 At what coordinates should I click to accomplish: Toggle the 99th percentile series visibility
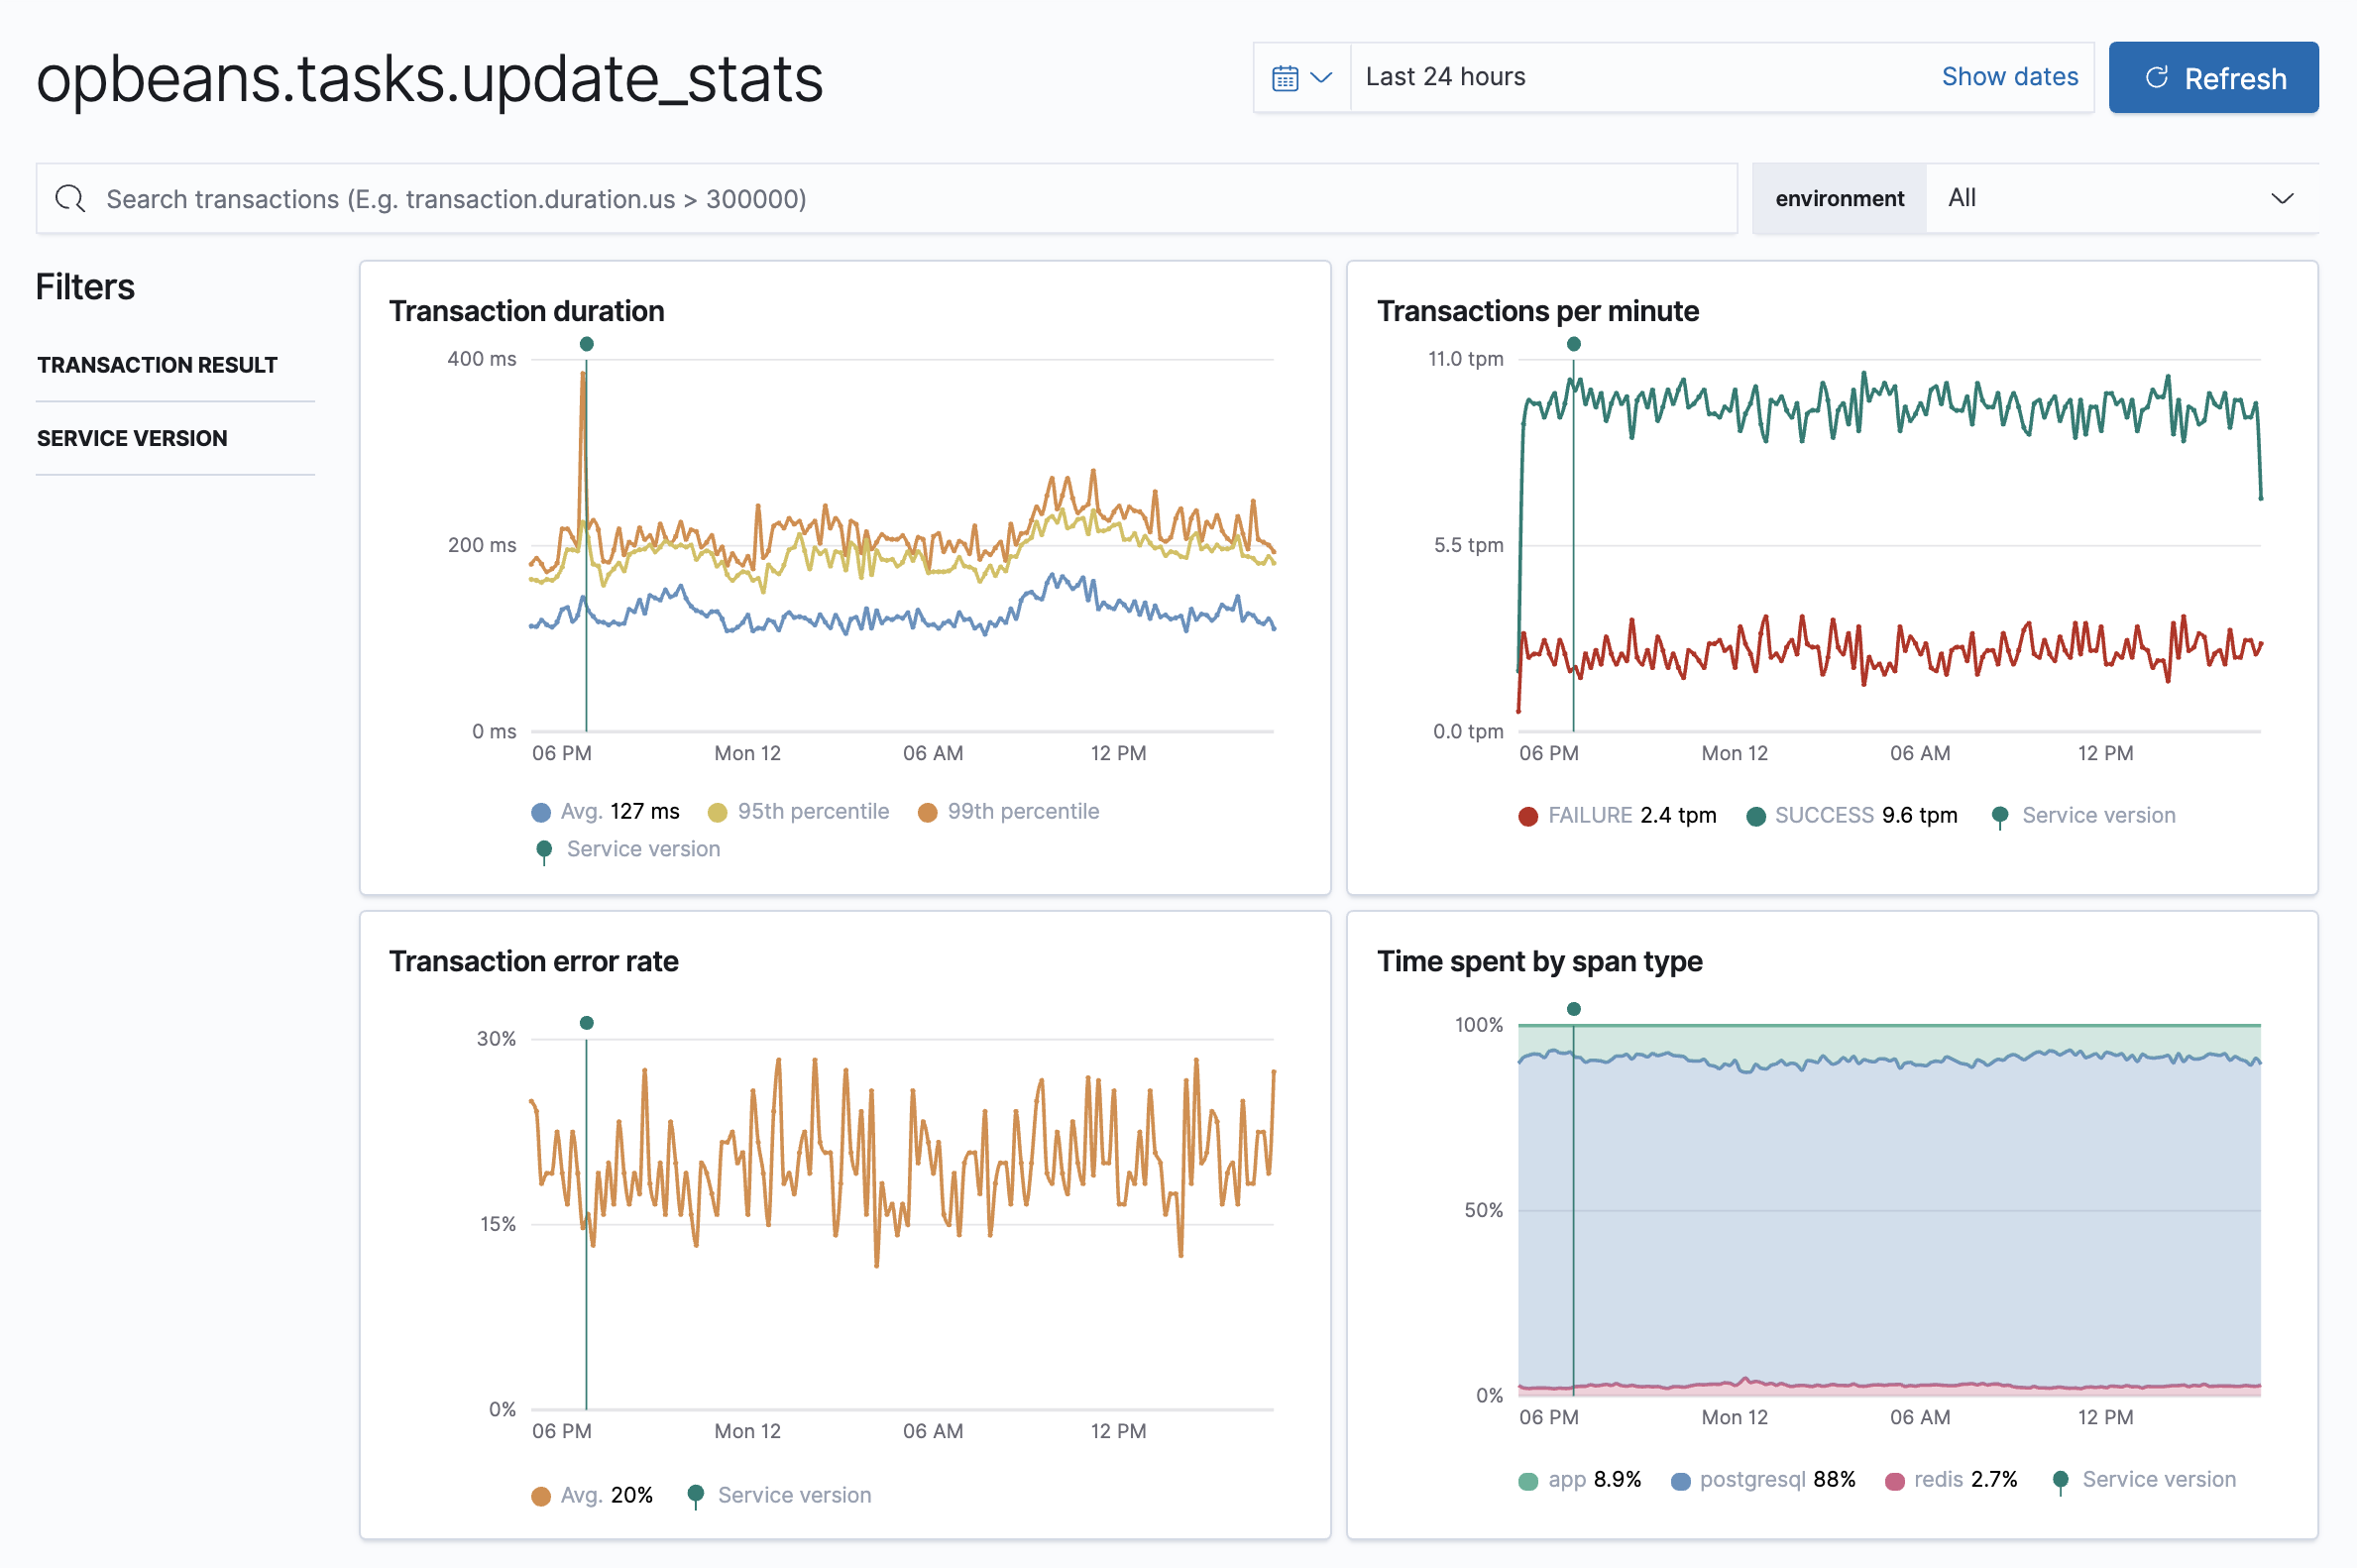click(x=1024, y=811)
